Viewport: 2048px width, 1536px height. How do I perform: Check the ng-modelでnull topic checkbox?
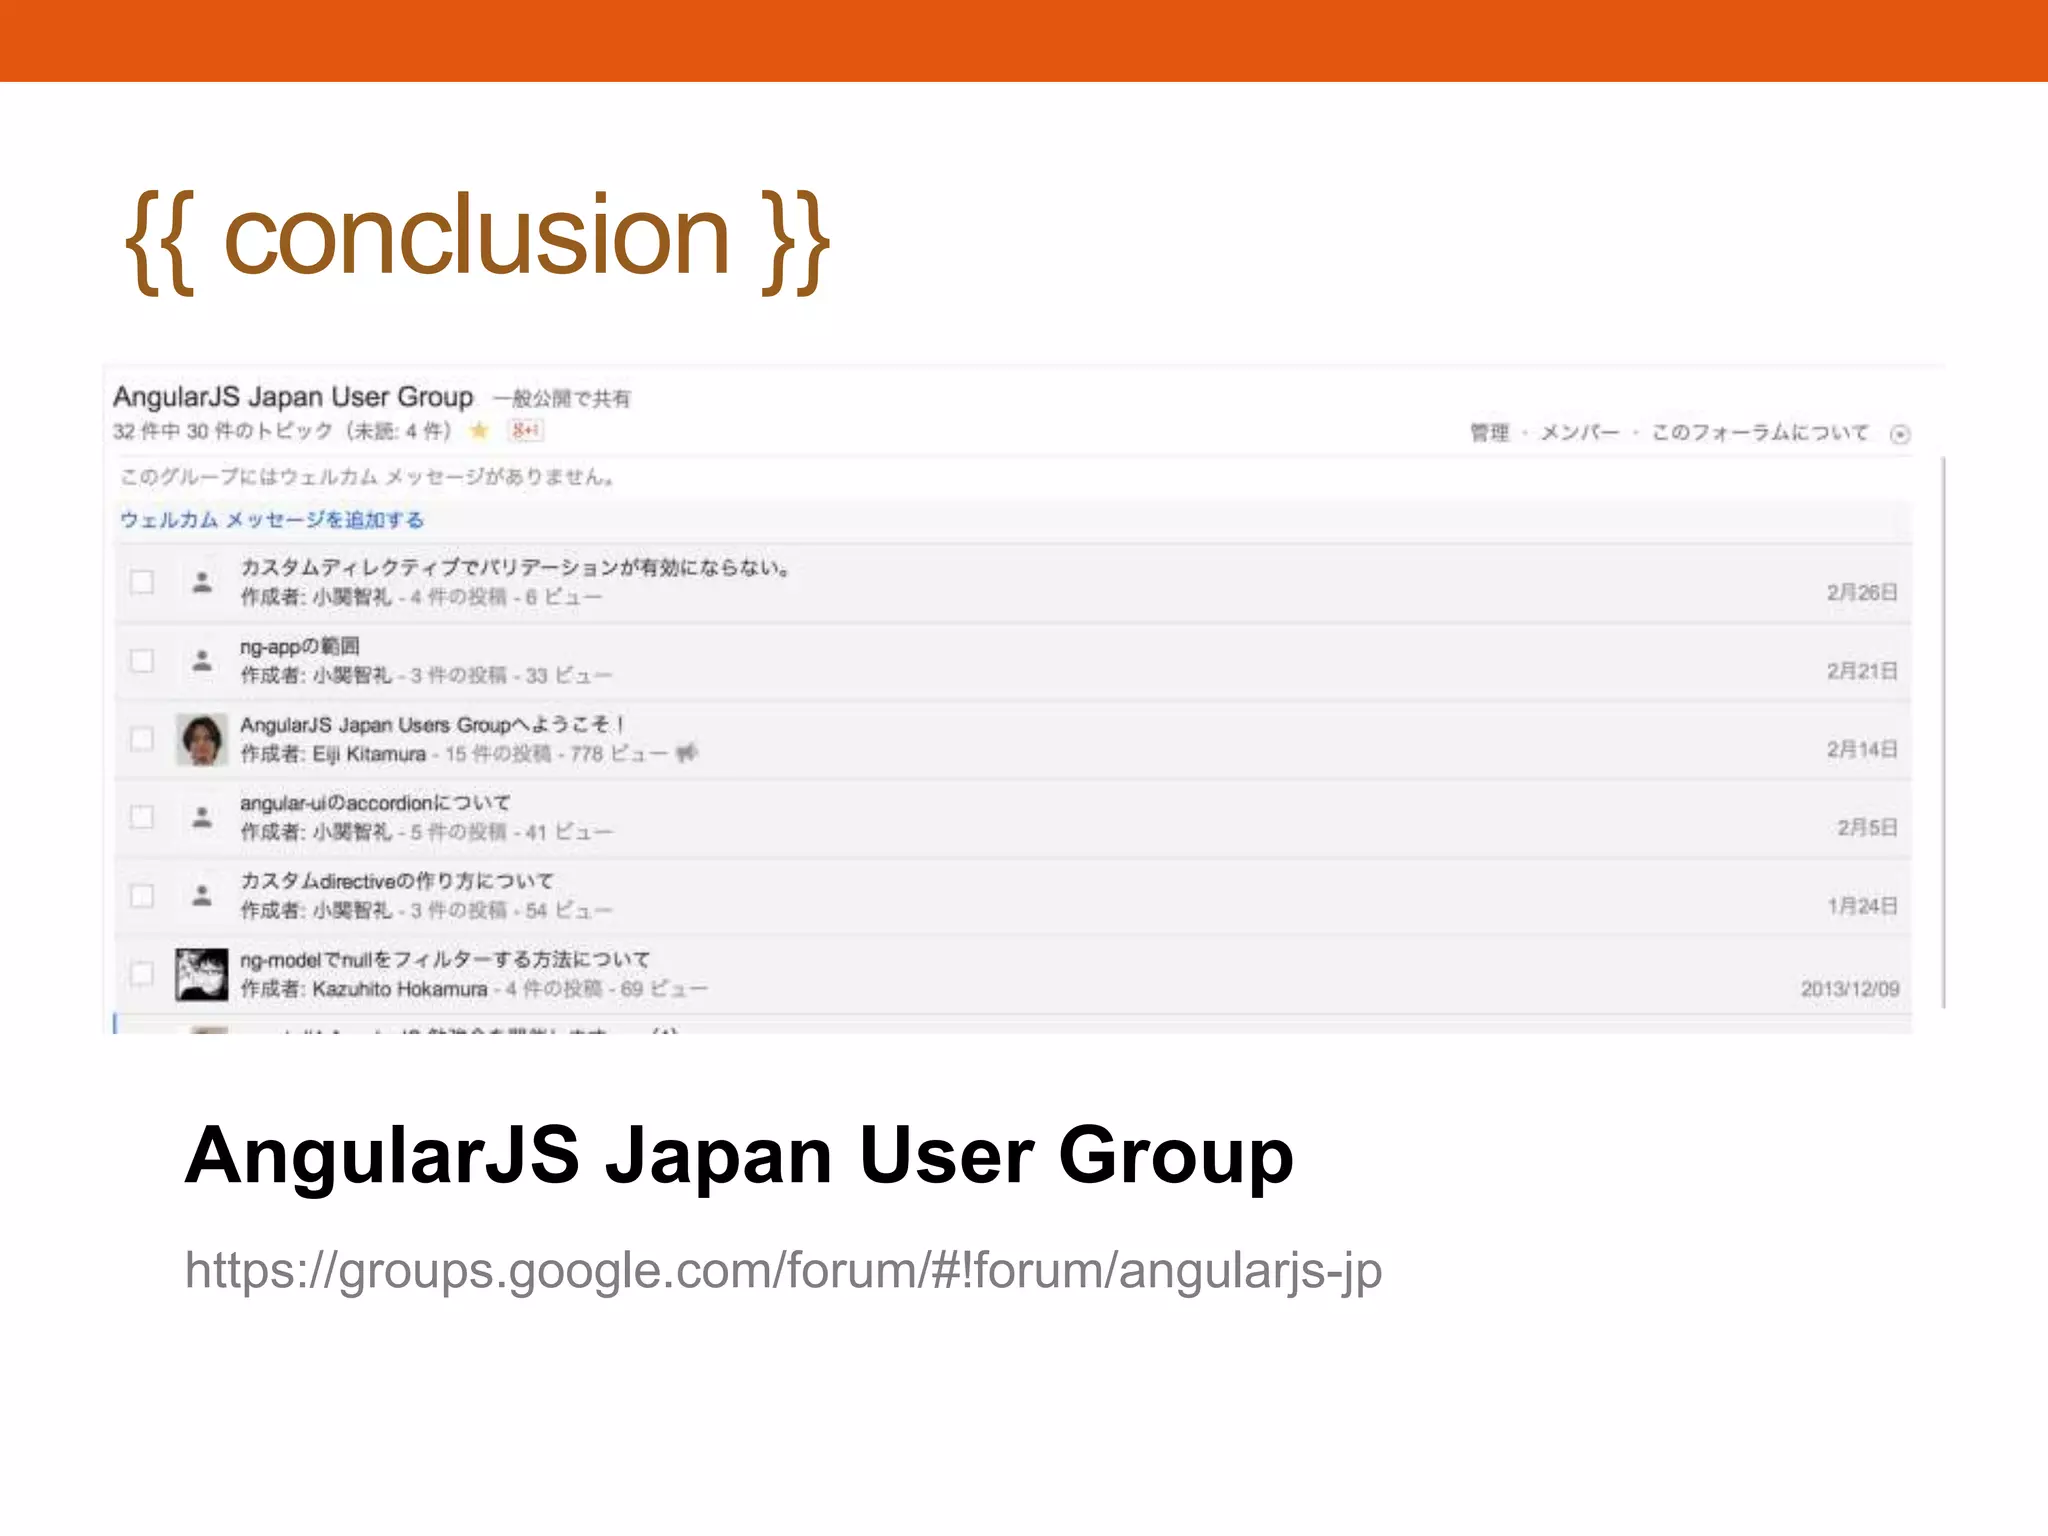[x=142, y=973]
